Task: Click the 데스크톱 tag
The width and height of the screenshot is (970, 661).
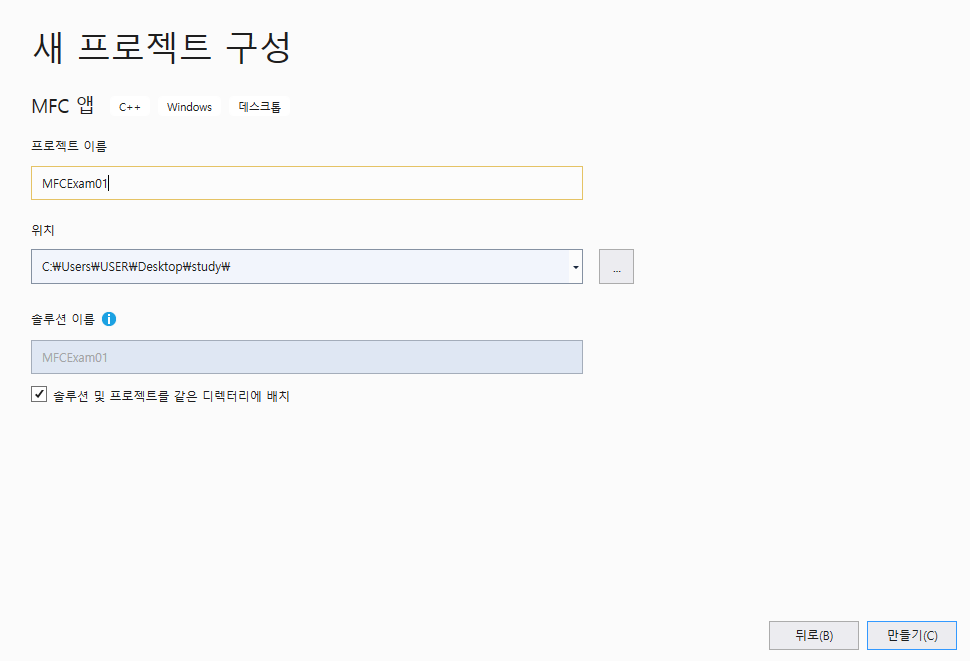Action: tap(259, 107)
